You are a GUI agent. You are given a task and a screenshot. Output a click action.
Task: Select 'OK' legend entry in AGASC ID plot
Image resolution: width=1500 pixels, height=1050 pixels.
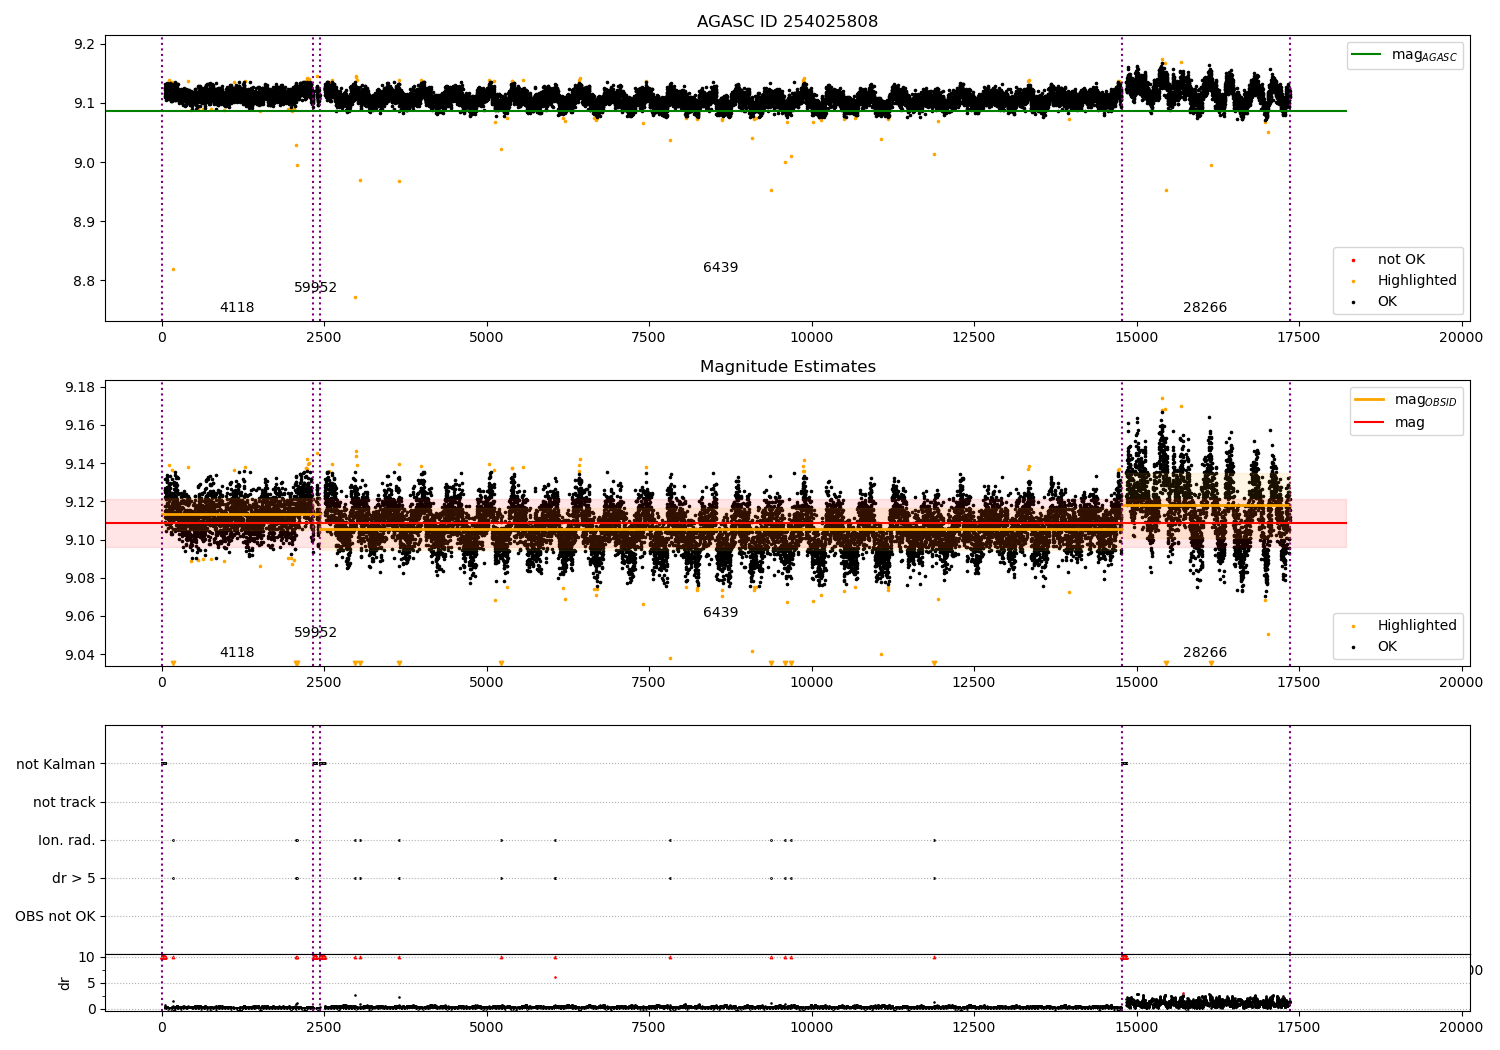[1387, 302]
